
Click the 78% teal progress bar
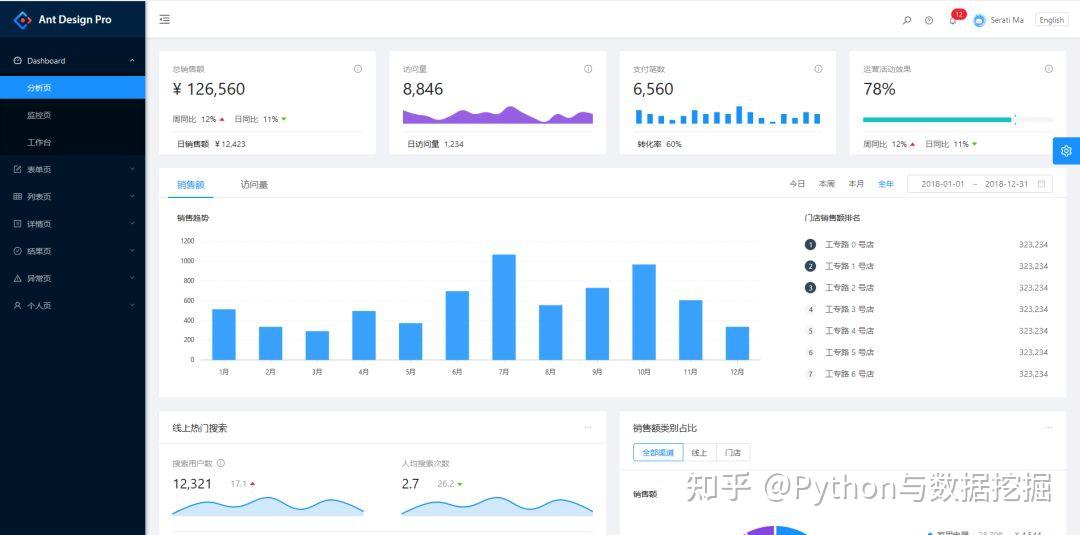pos(937,120)
